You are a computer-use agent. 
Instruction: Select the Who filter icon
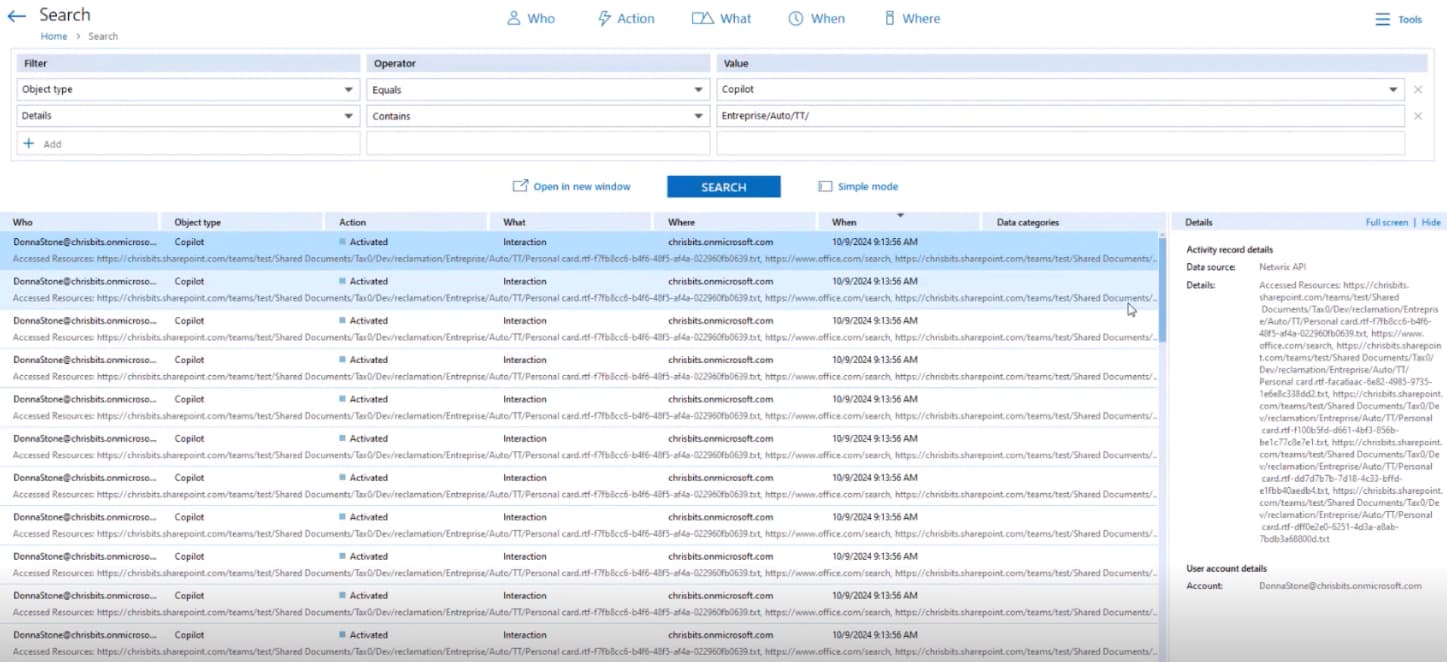[514, 19]
